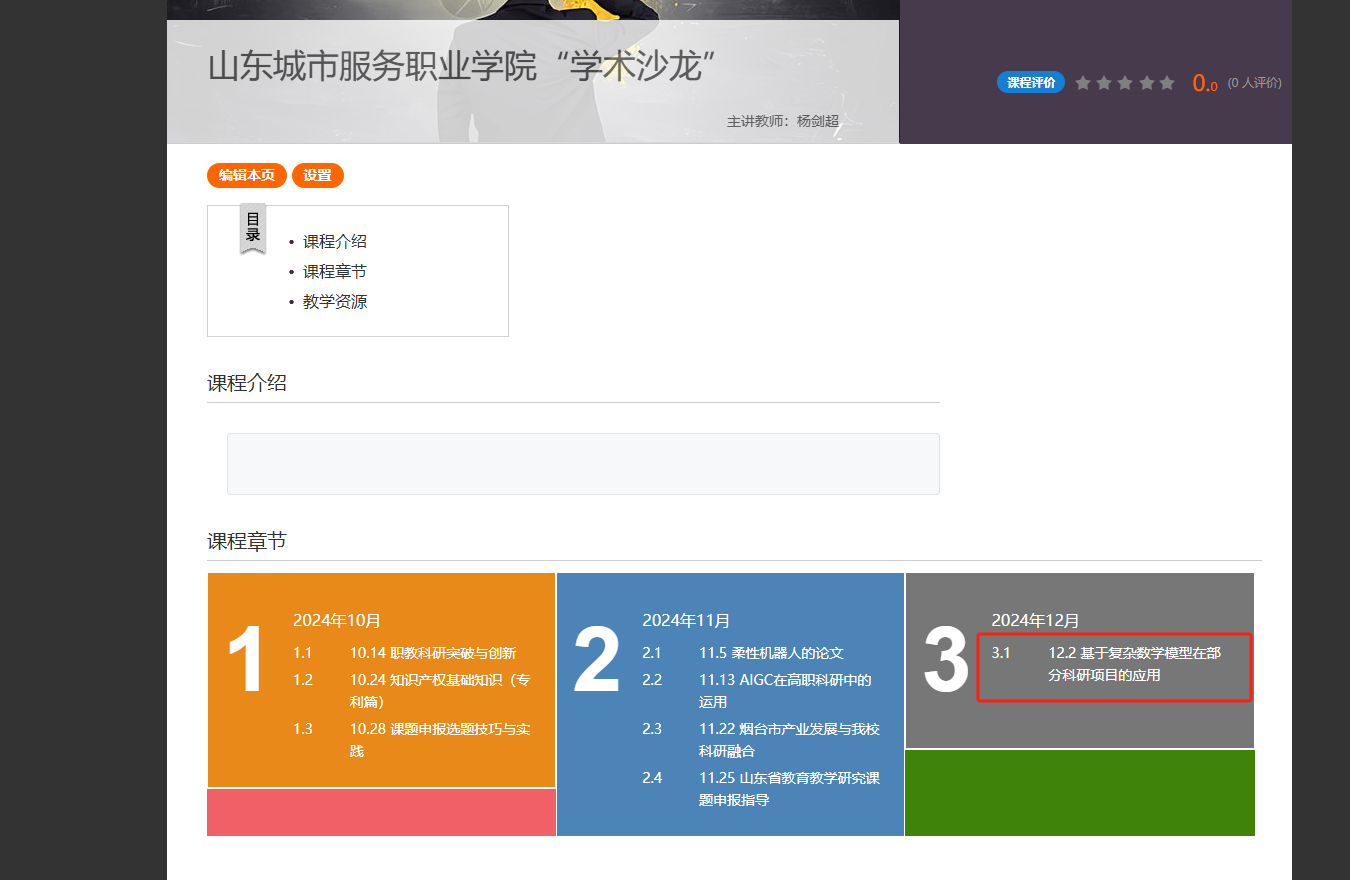The height and width of the screenshot is (880, 1350).
Task: Click the empty 课程介绍 description box
Action: (583, 464)
